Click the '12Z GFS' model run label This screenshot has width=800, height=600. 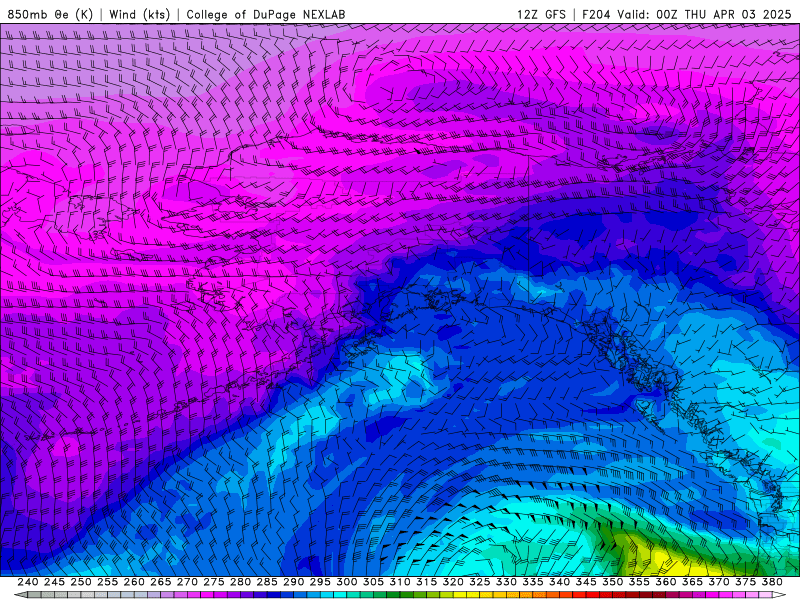541,14
